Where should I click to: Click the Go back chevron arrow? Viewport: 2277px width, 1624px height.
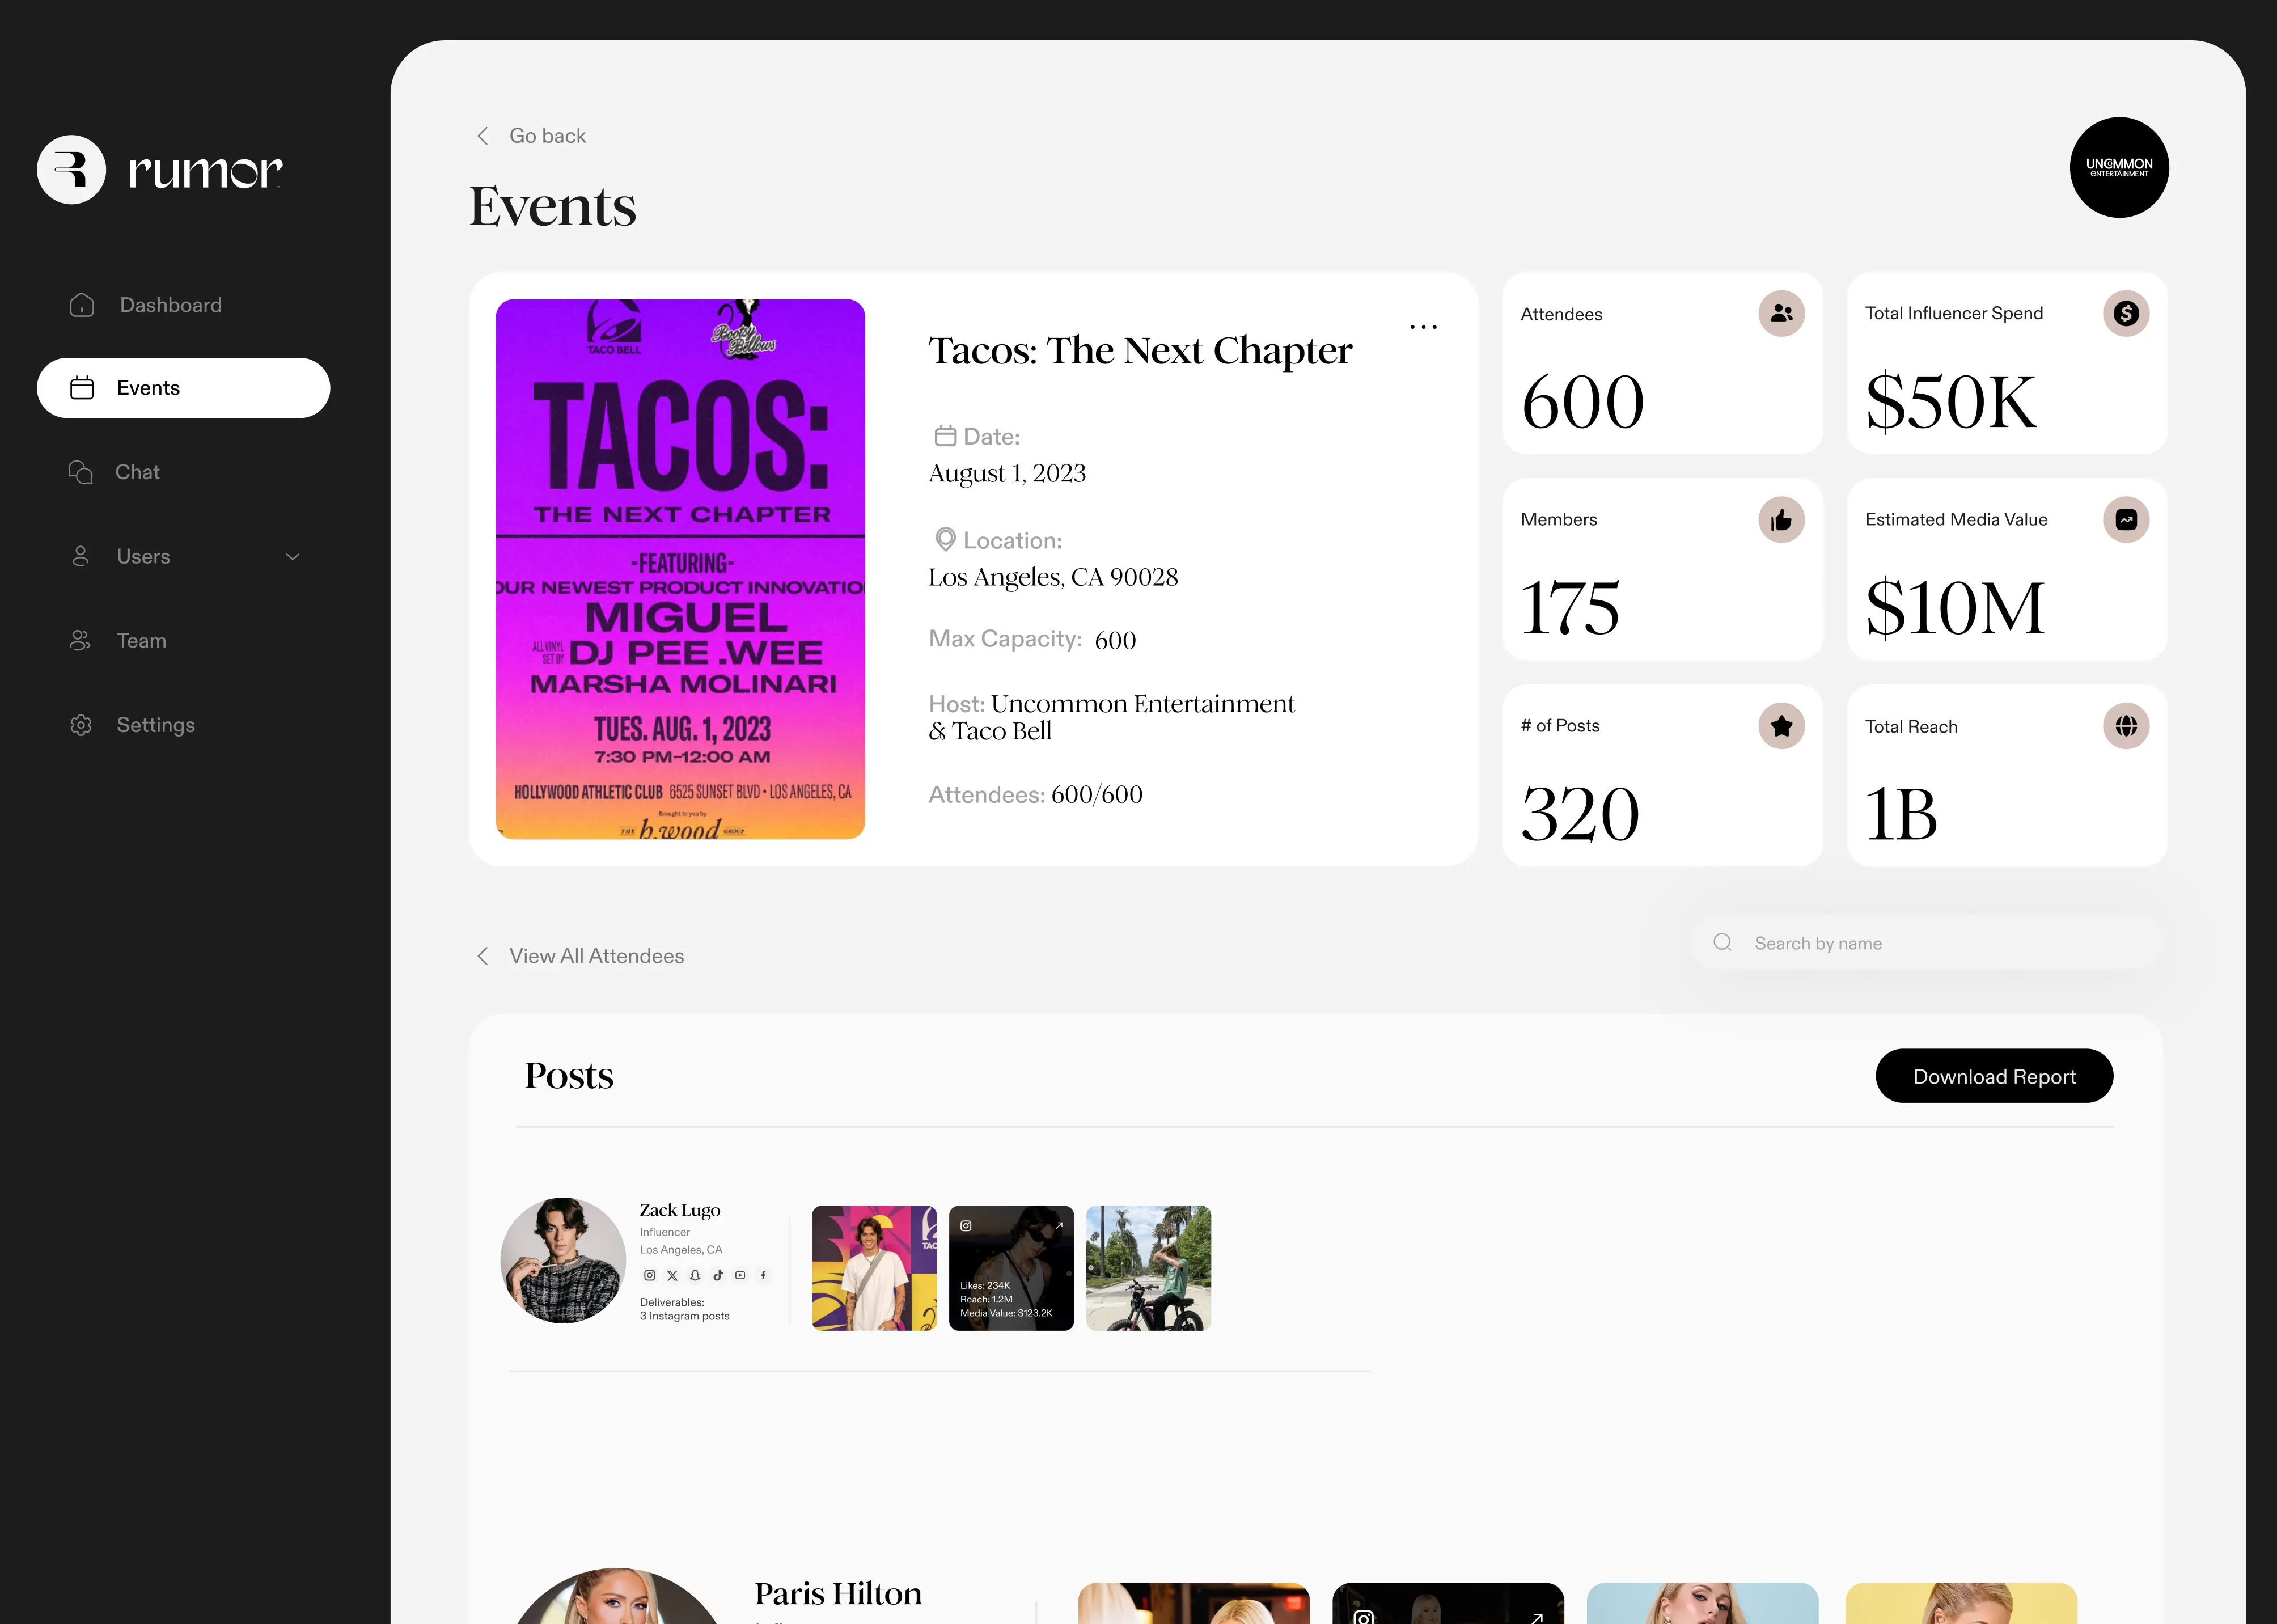[483, 136]
